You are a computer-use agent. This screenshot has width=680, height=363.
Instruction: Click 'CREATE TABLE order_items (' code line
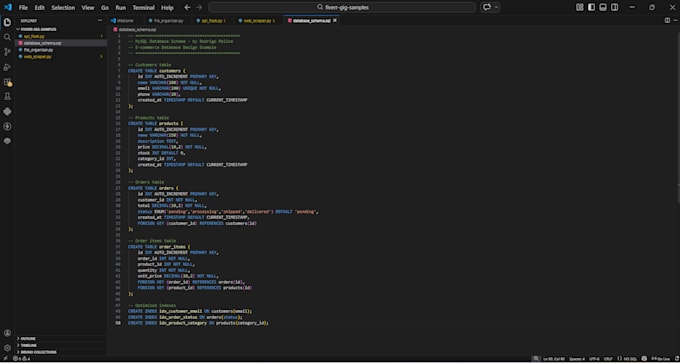(159, 246)
